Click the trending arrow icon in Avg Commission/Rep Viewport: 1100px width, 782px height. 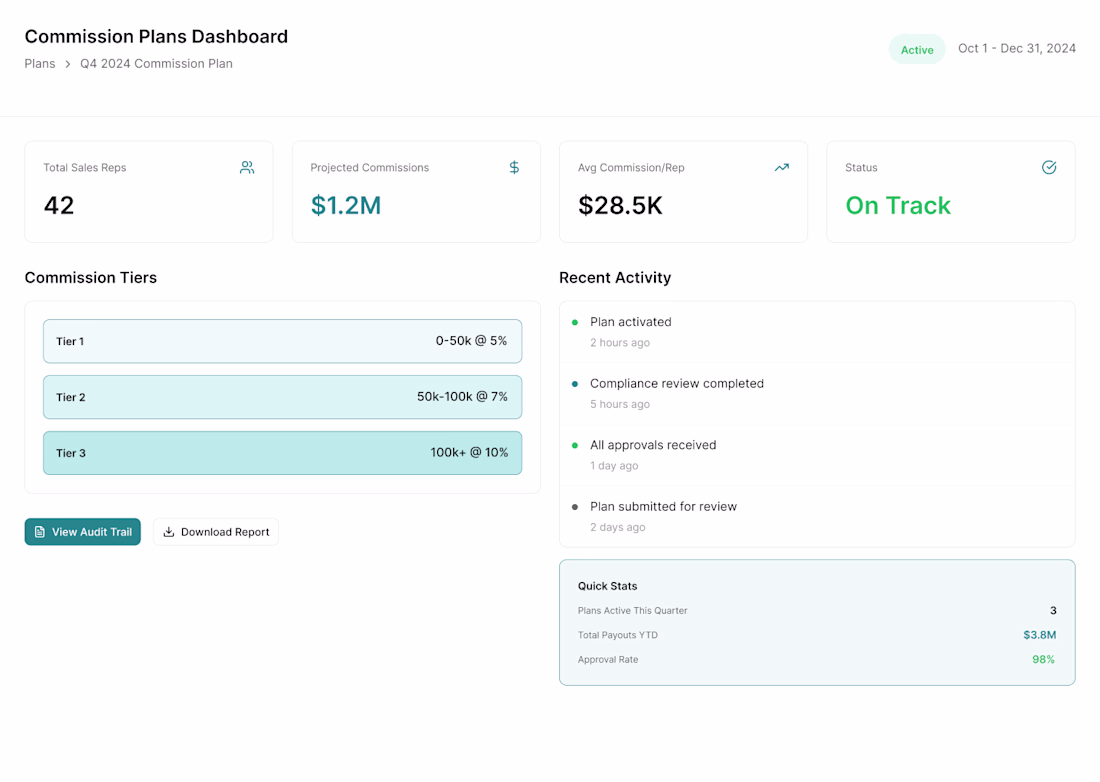click(782, 168)
